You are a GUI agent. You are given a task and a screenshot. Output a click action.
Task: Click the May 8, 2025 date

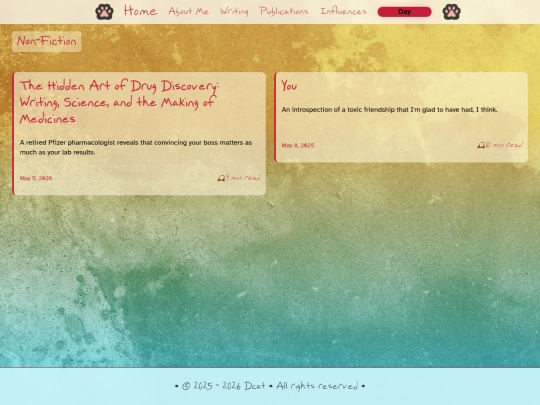pyautogui.click(x=298, y=145)
